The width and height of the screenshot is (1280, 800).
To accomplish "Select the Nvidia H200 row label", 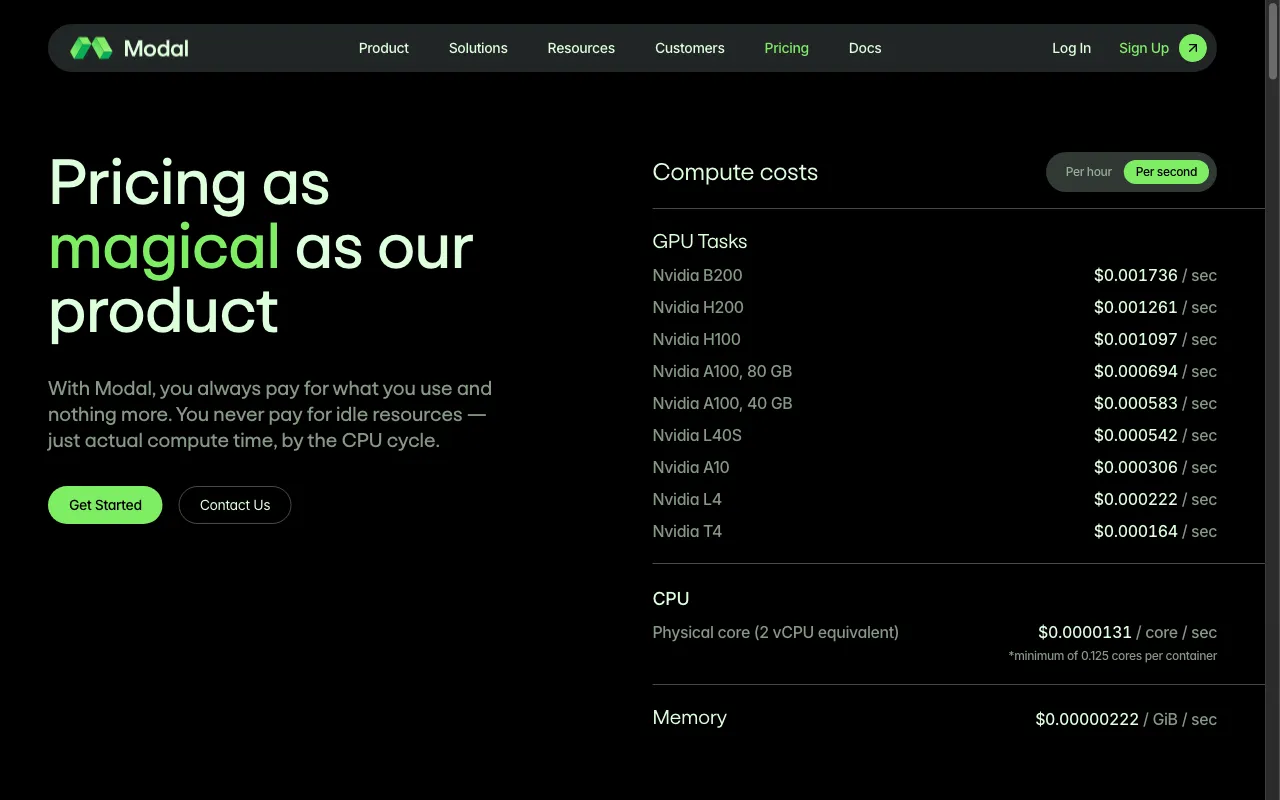I will click(x=698, y=307).
